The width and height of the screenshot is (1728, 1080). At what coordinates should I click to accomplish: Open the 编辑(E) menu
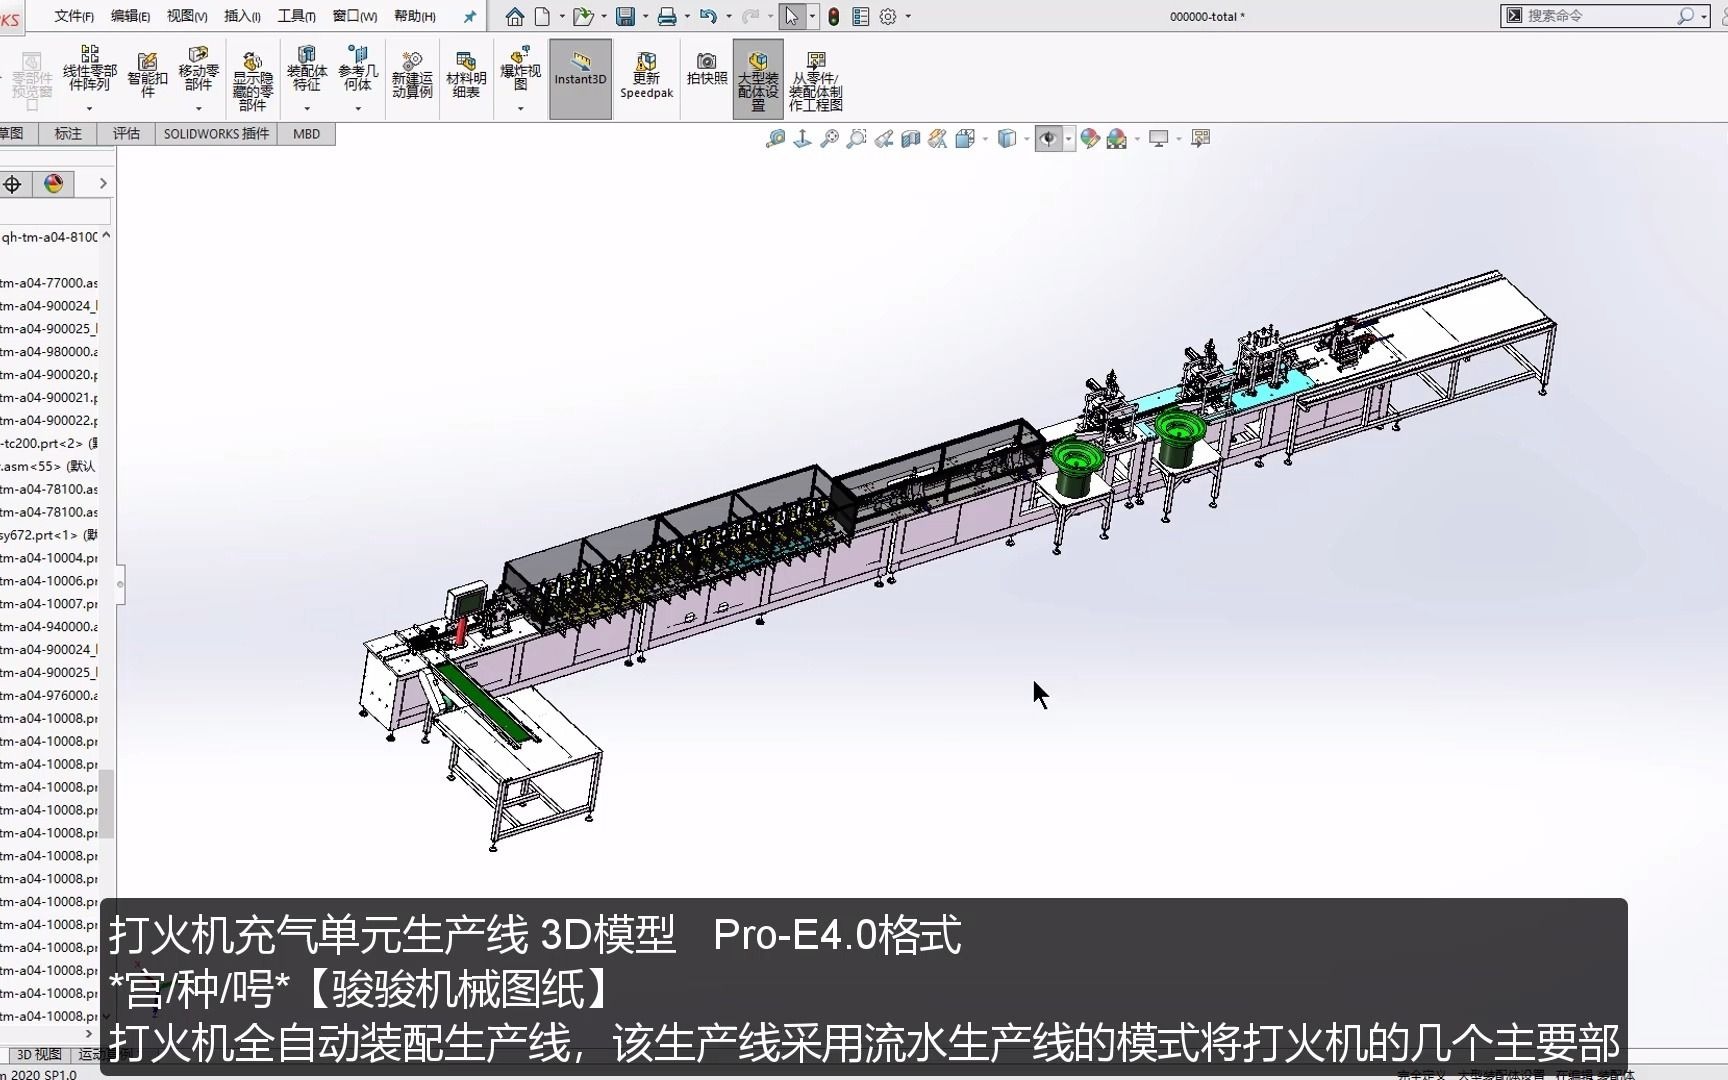(130, 16)
